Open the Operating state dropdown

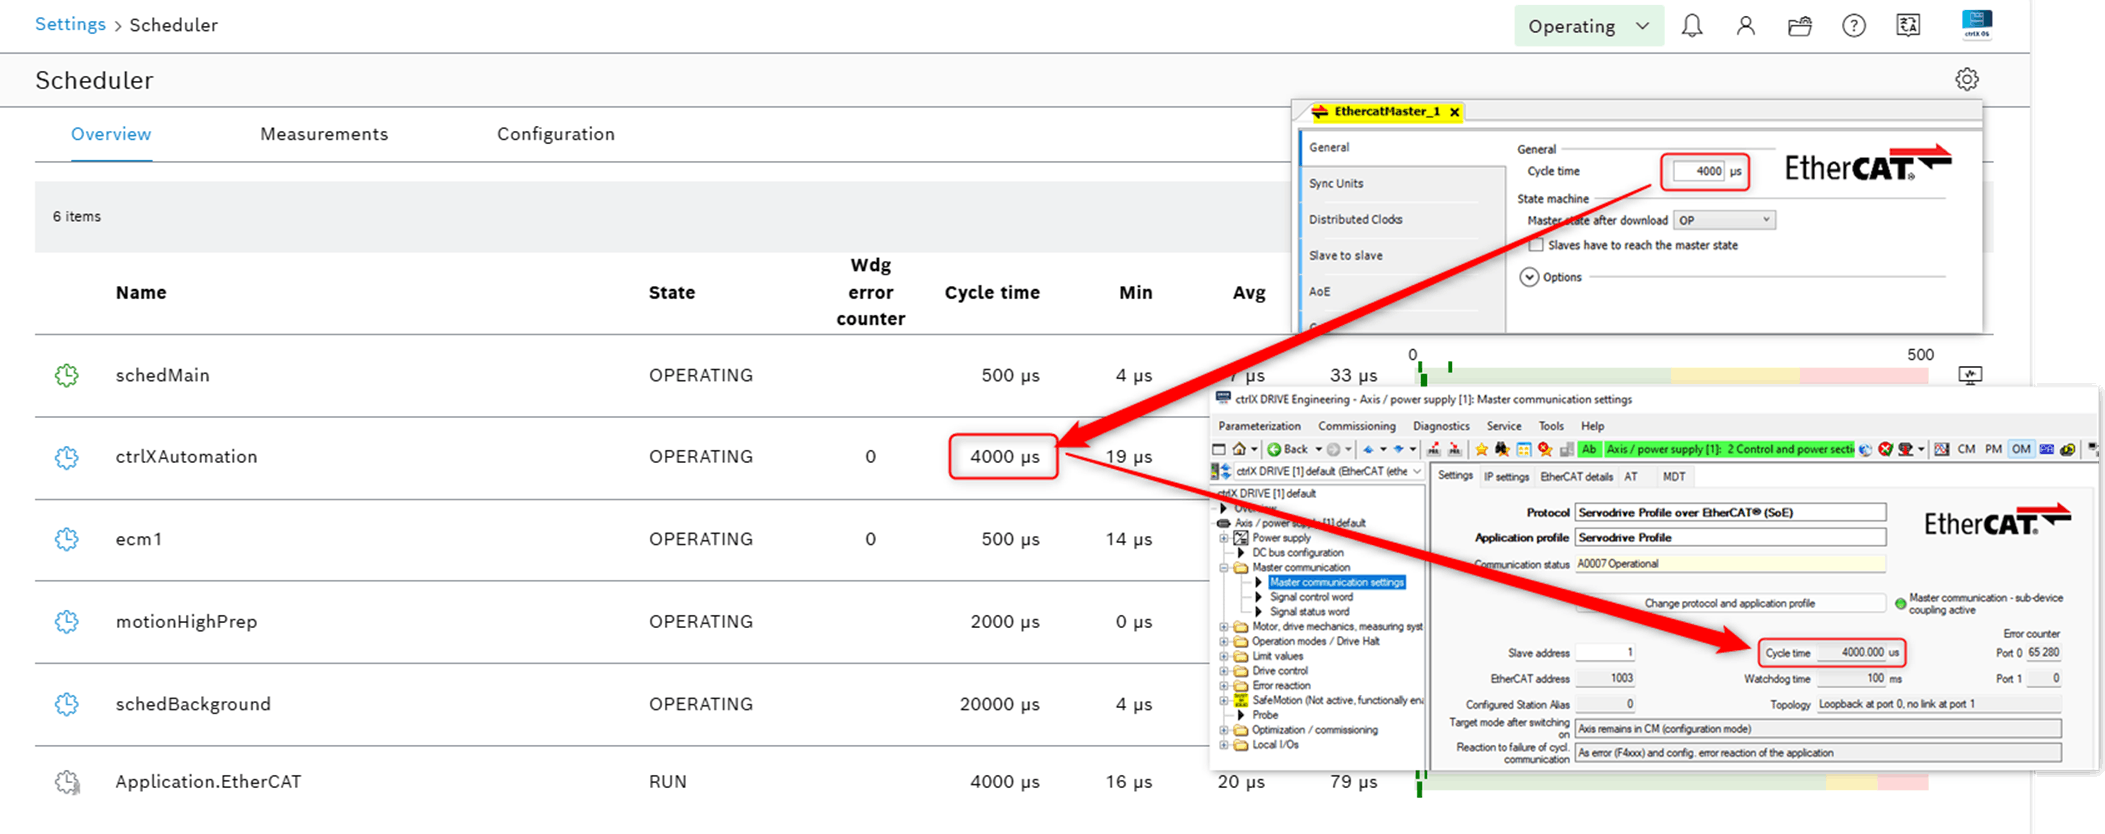click(x=1588, y=26)
